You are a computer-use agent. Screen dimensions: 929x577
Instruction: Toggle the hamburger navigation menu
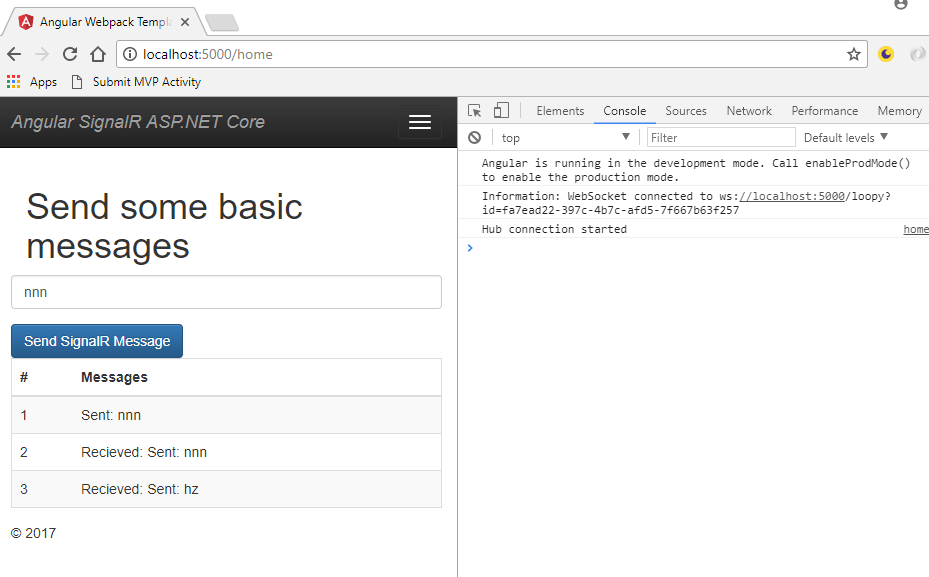click(420, 122)
